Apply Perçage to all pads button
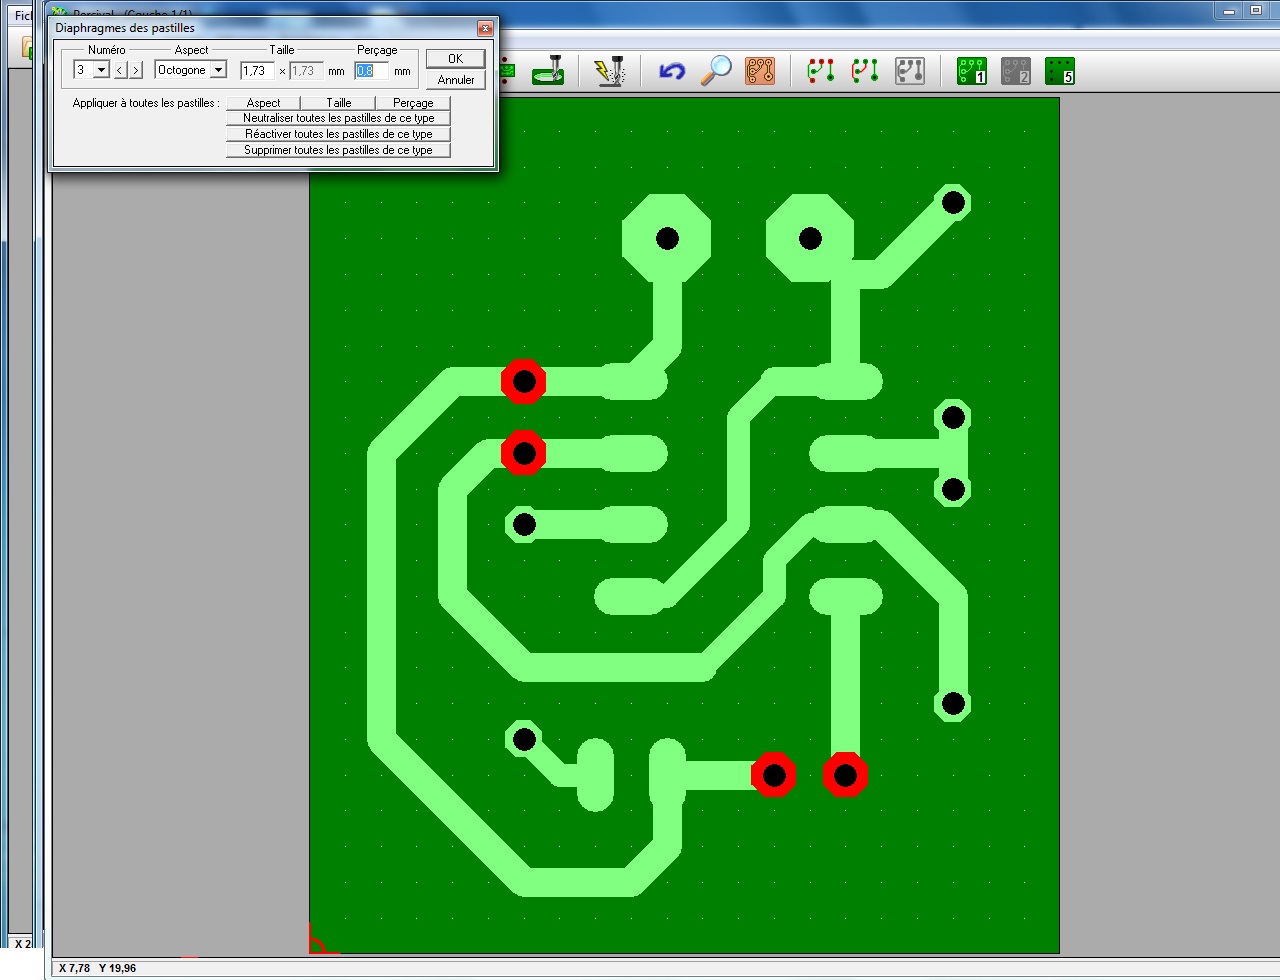Viewport: 1280px width, 980px height. (x=413, y=103)
